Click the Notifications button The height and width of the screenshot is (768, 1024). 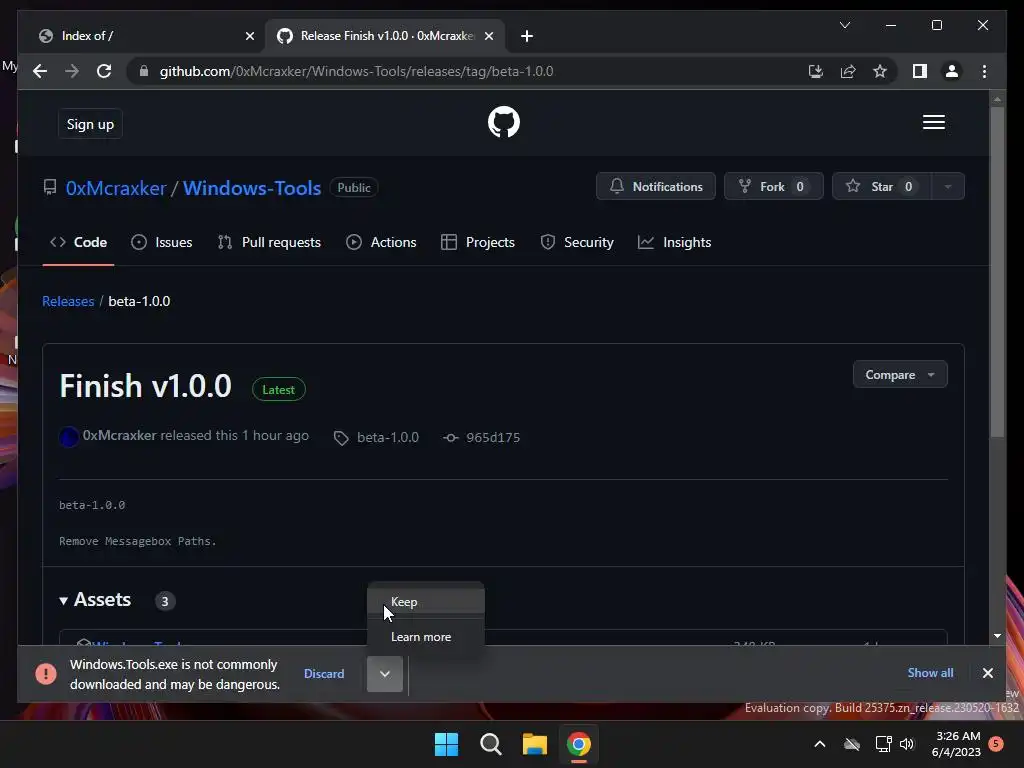656,187
